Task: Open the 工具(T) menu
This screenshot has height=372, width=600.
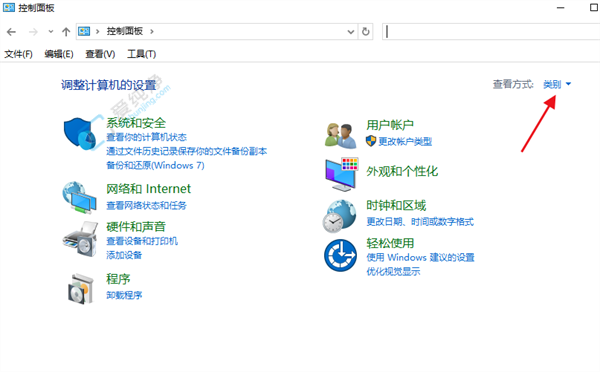Action: click(x=141, y=54)
